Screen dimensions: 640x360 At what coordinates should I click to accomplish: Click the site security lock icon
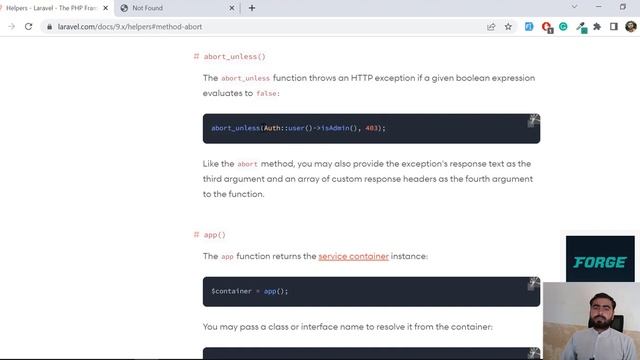(49, 27)
